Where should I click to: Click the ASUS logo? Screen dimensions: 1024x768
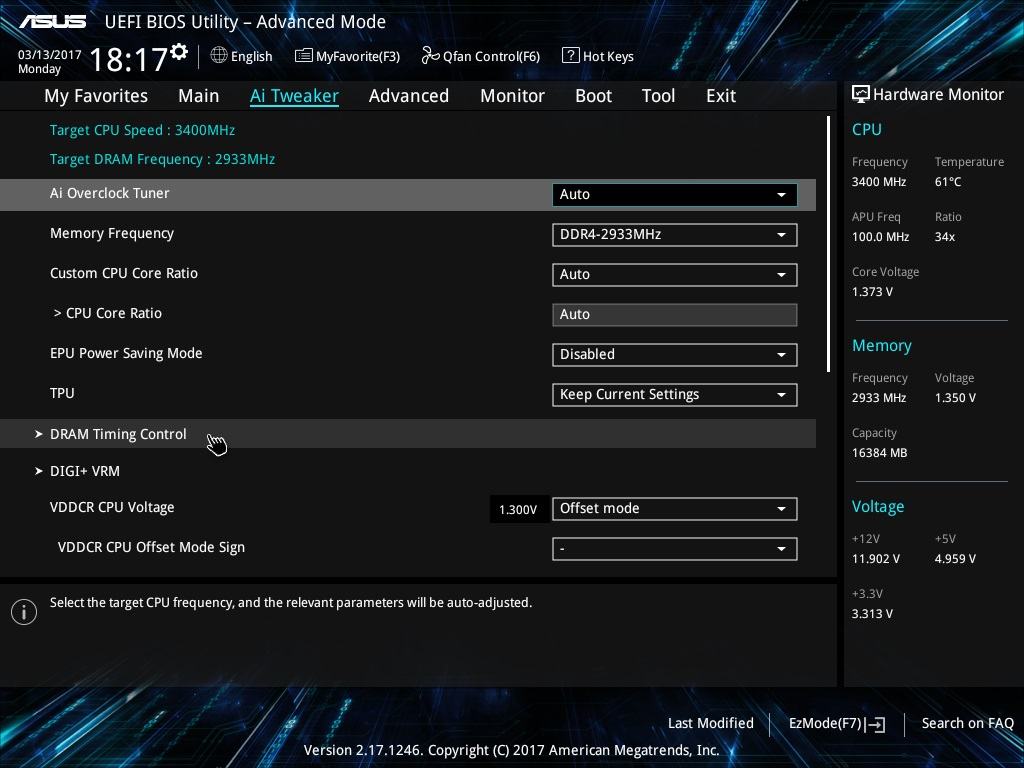53,22
